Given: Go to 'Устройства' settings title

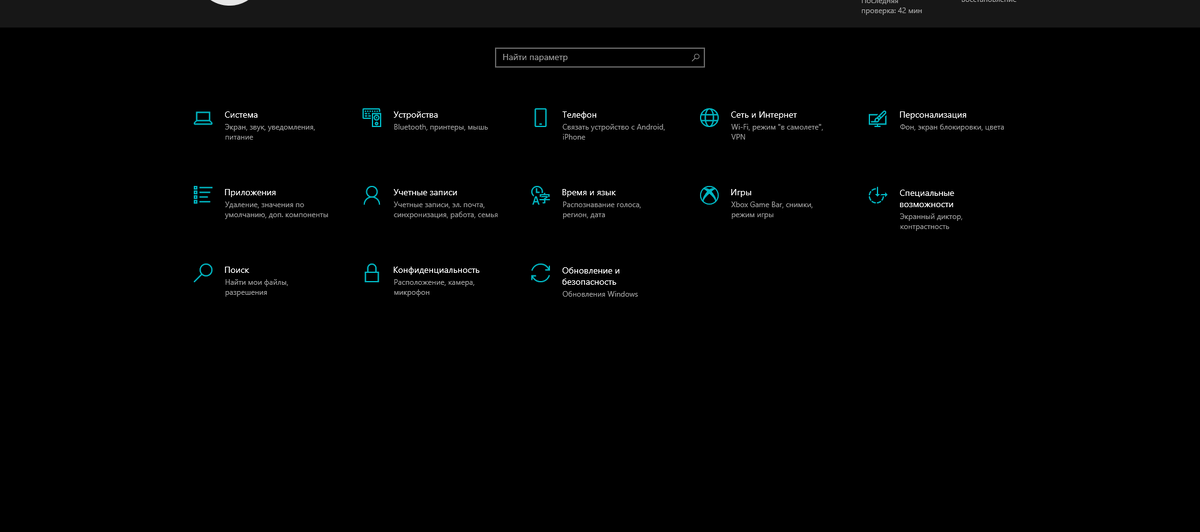Looking at the screenshot, I should (x=416, y=115).
